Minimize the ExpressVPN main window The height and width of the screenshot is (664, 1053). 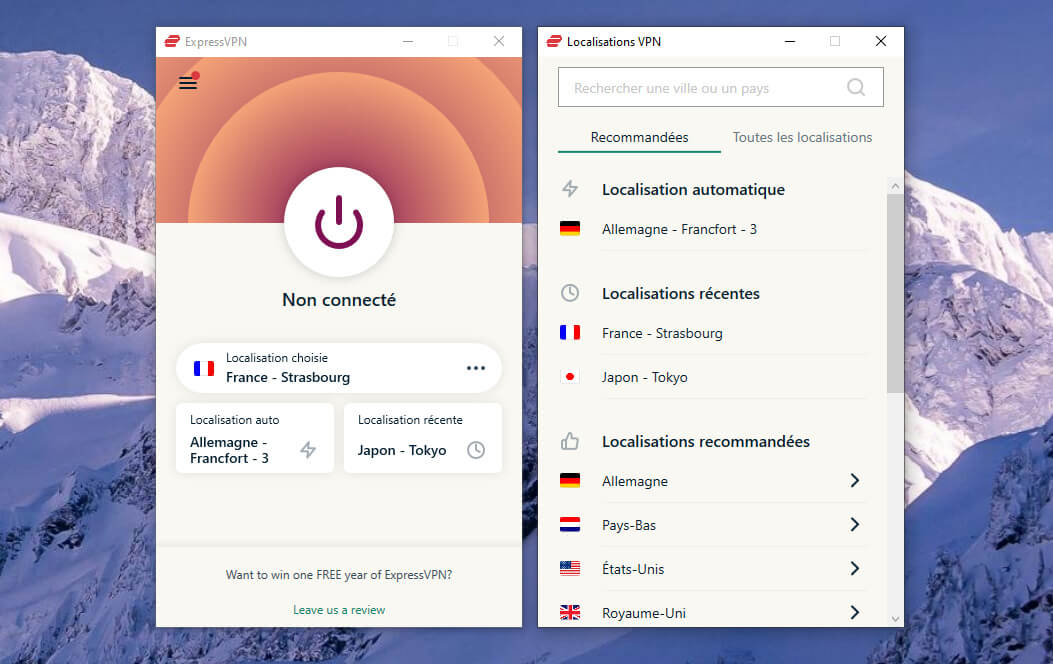click(x=408, y=42)
